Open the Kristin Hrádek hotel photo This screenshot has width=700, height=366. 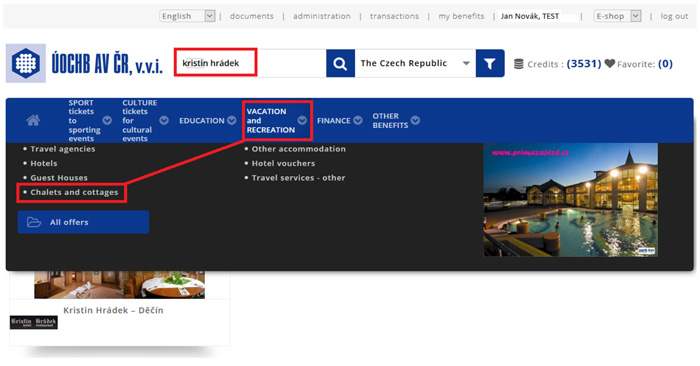tap(120, 285)
